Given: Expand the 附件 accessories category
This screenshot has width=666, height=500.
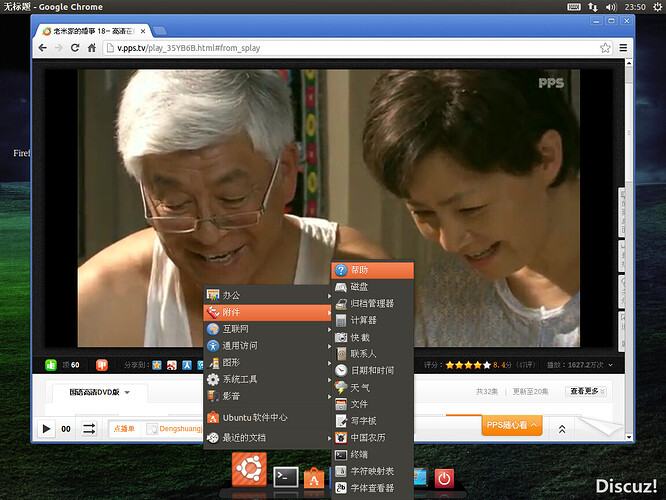Looking at the screenshot, I should [268, 312].
